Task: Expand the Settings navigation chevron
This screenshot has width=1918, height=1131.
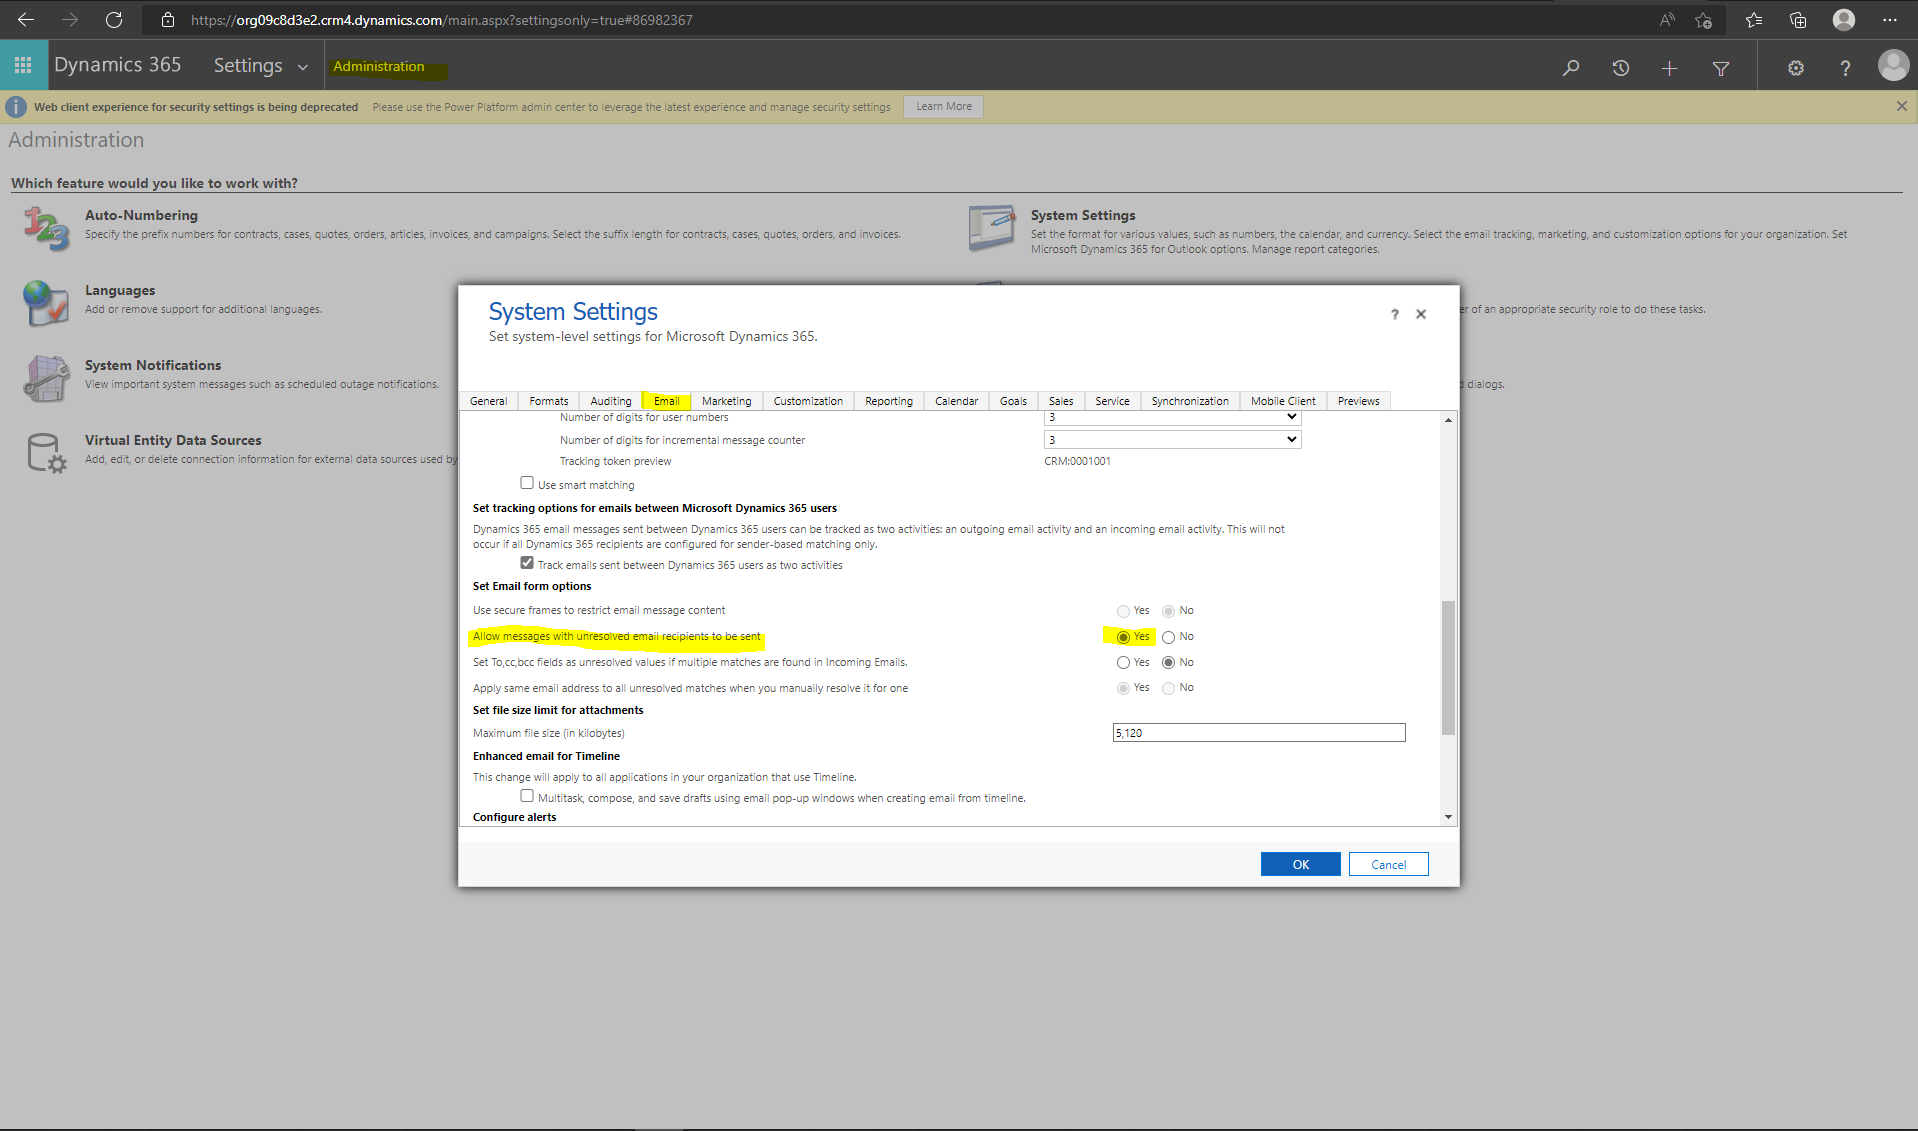Action: [302, 67]
